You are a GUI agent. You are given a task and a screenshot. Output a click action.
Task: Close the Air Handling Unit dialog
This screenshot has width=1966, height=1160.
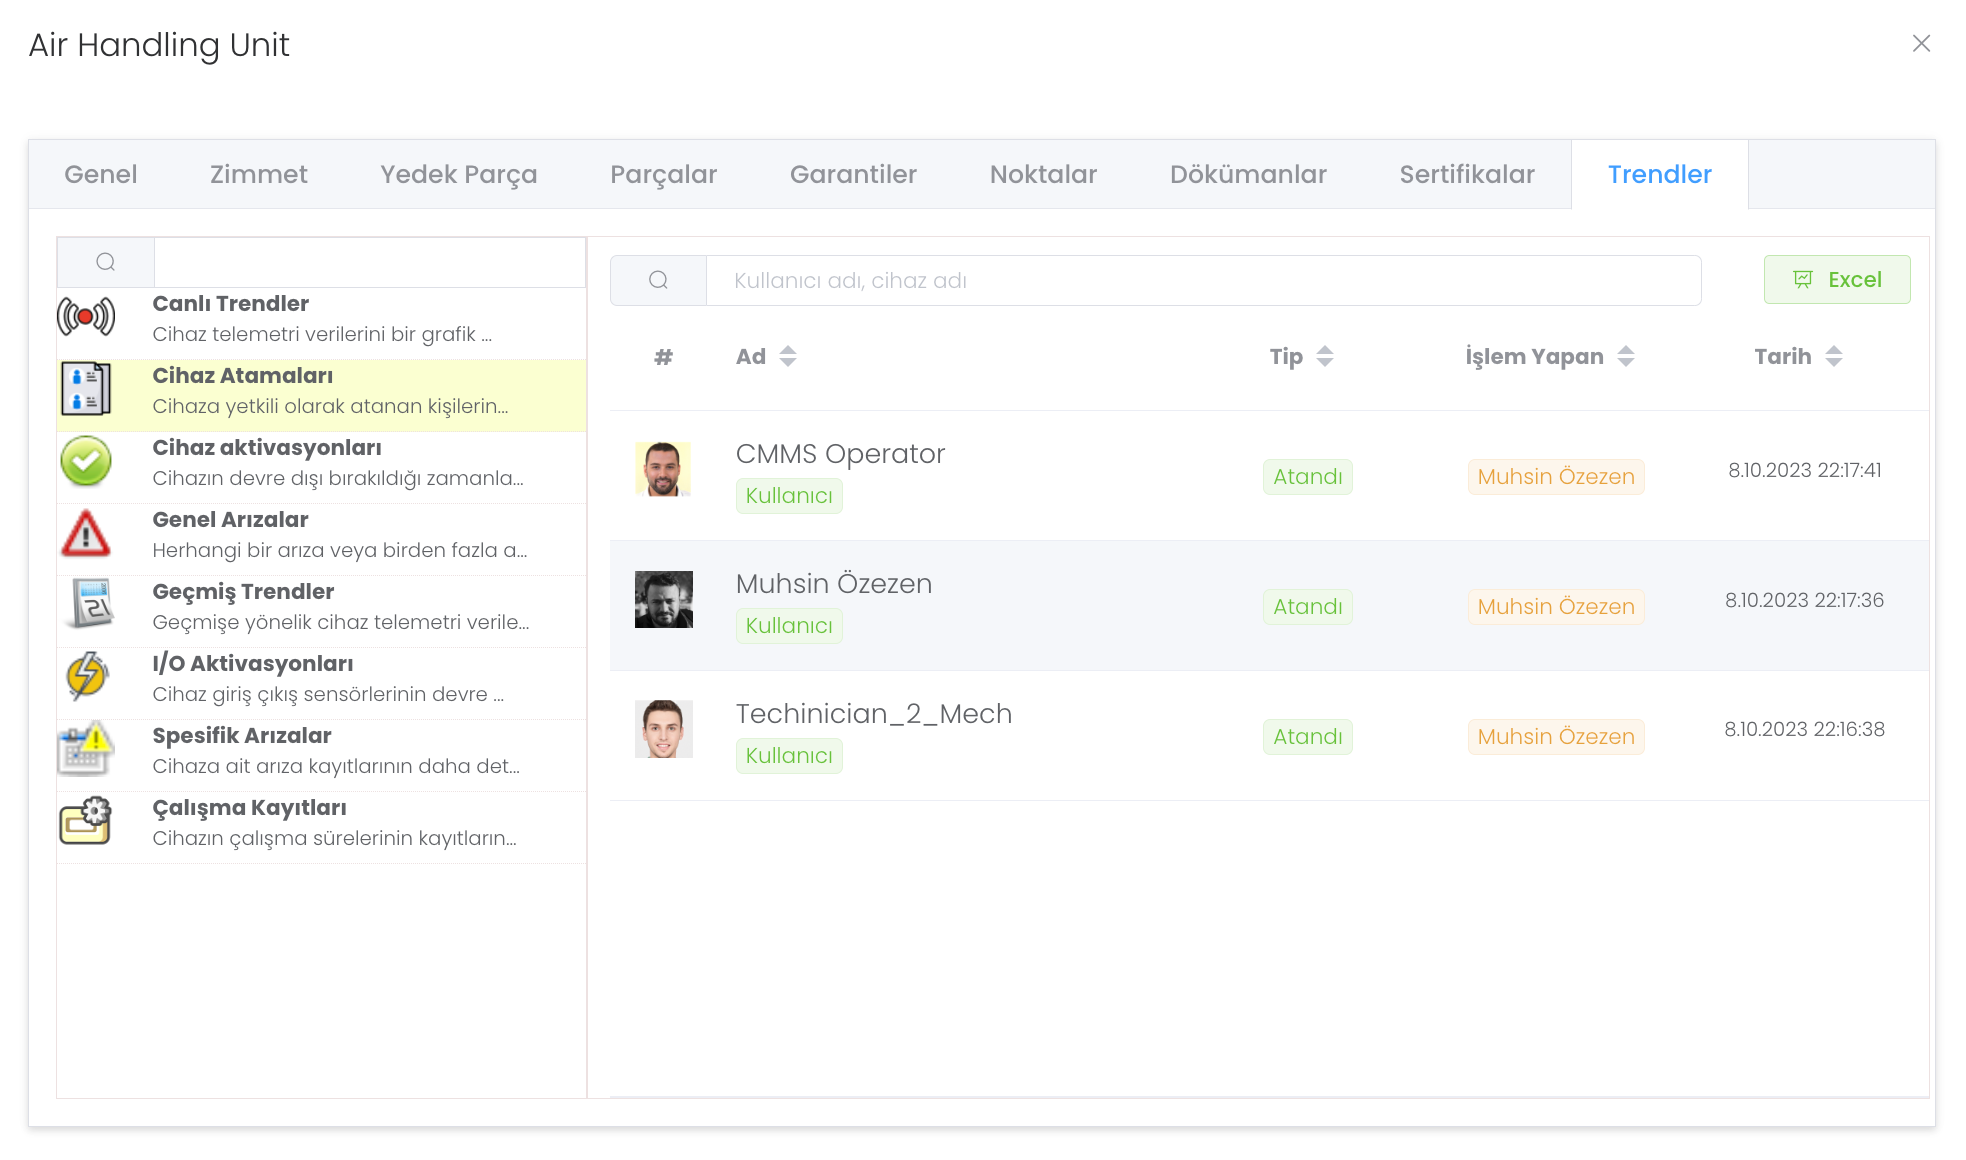pos(1920,44)
